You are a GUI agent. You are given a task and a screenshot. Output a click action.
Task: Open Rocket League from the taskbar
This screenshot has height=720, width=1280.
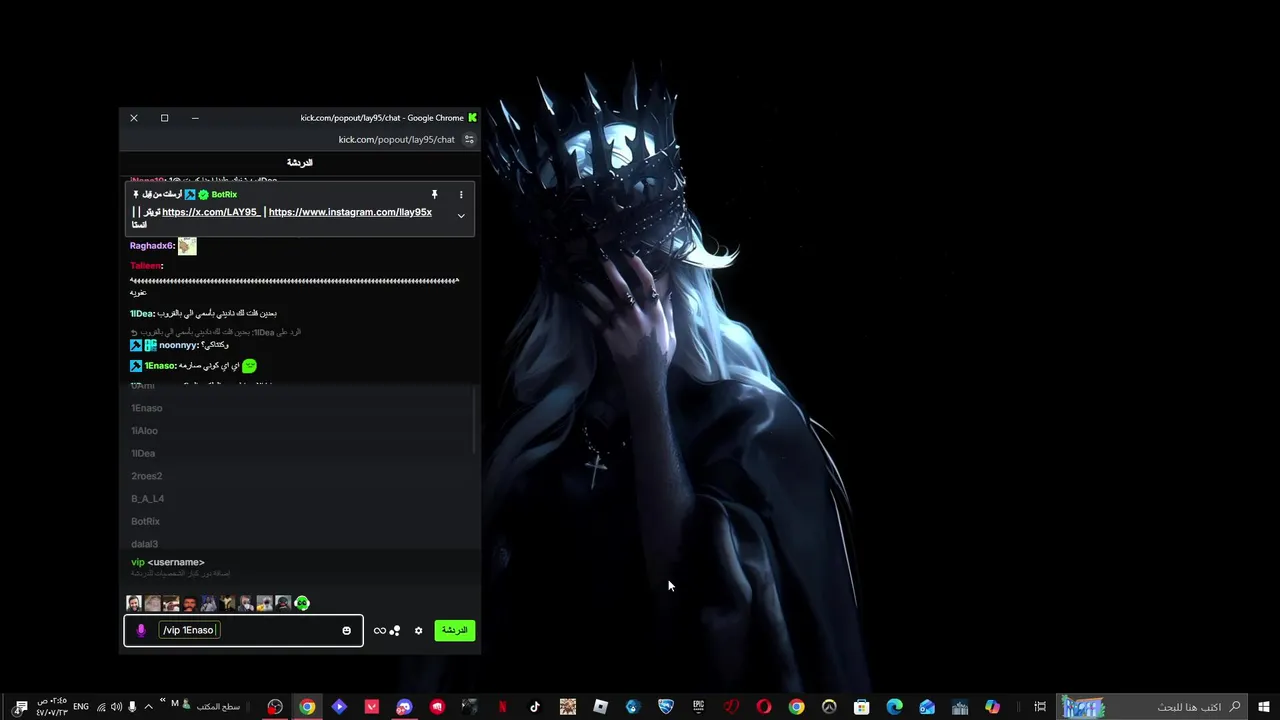tap(666, 707)
